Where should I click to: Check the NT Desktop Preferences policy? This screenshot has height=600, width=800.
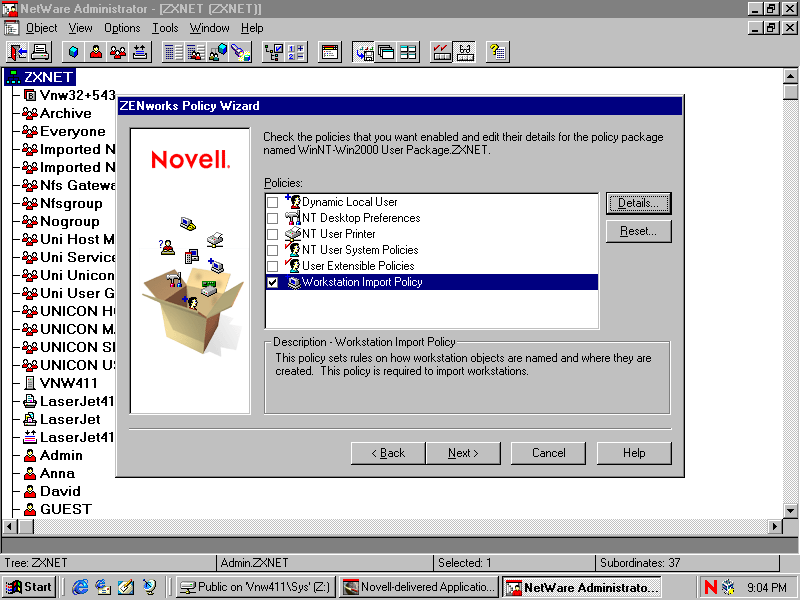[273, 218]
